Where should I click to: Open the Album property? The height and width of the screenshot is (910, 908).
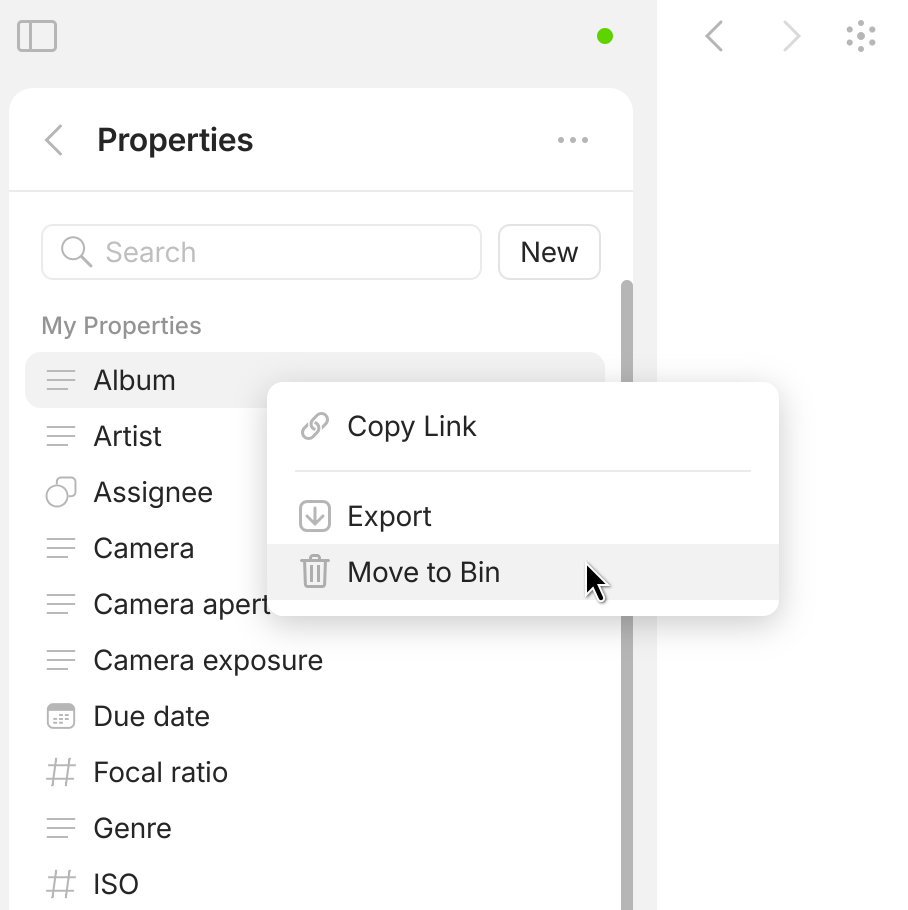click(134, 380)
